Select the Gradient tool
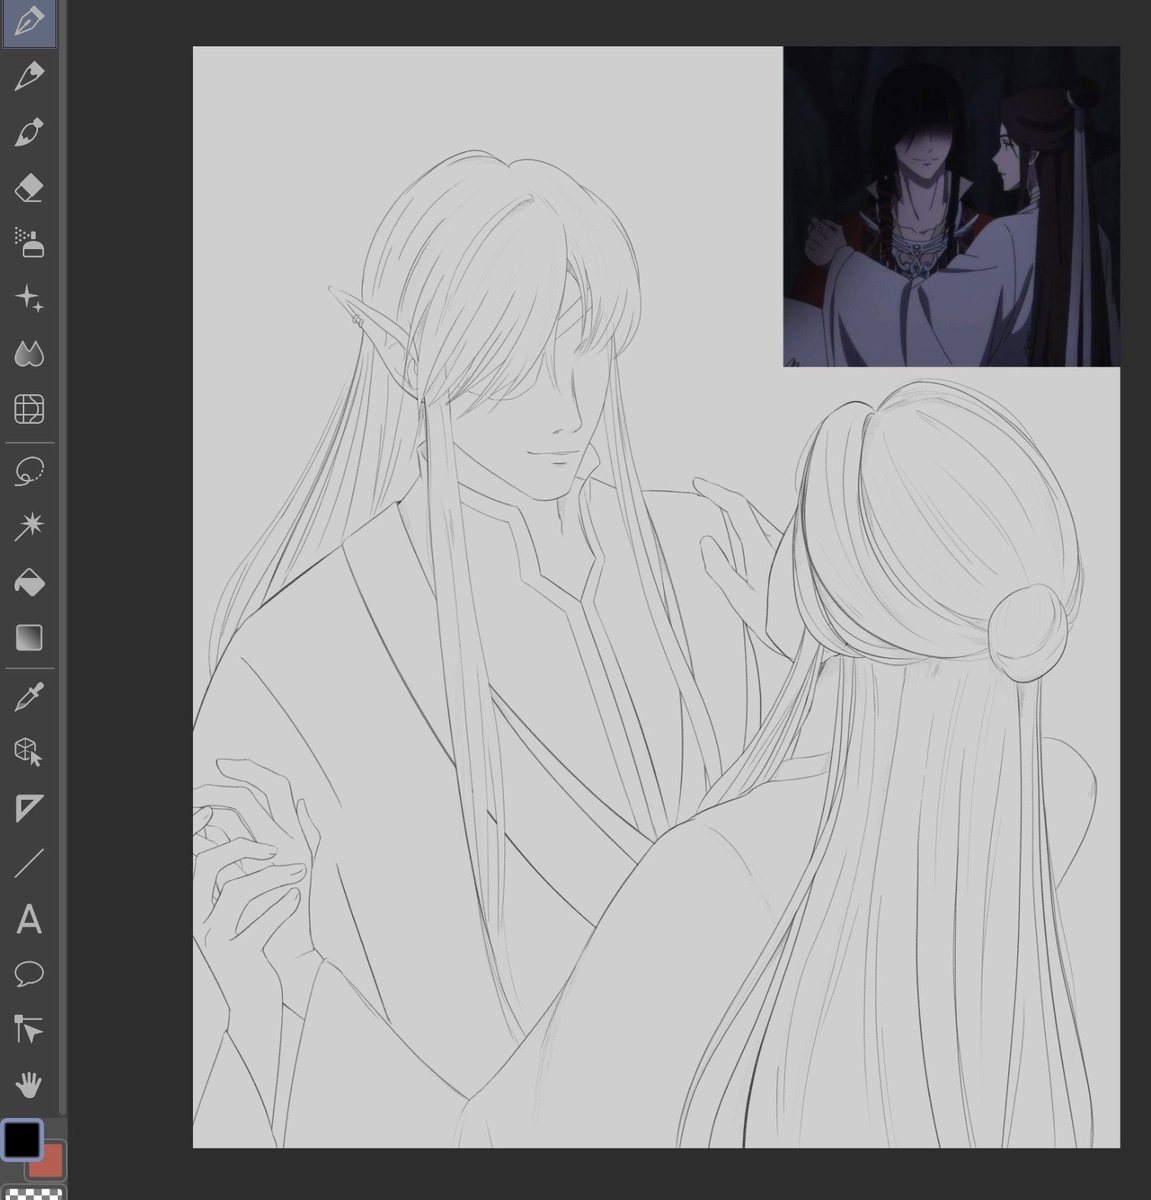This screenshot has height=1200, width=1151. point(29,637)
